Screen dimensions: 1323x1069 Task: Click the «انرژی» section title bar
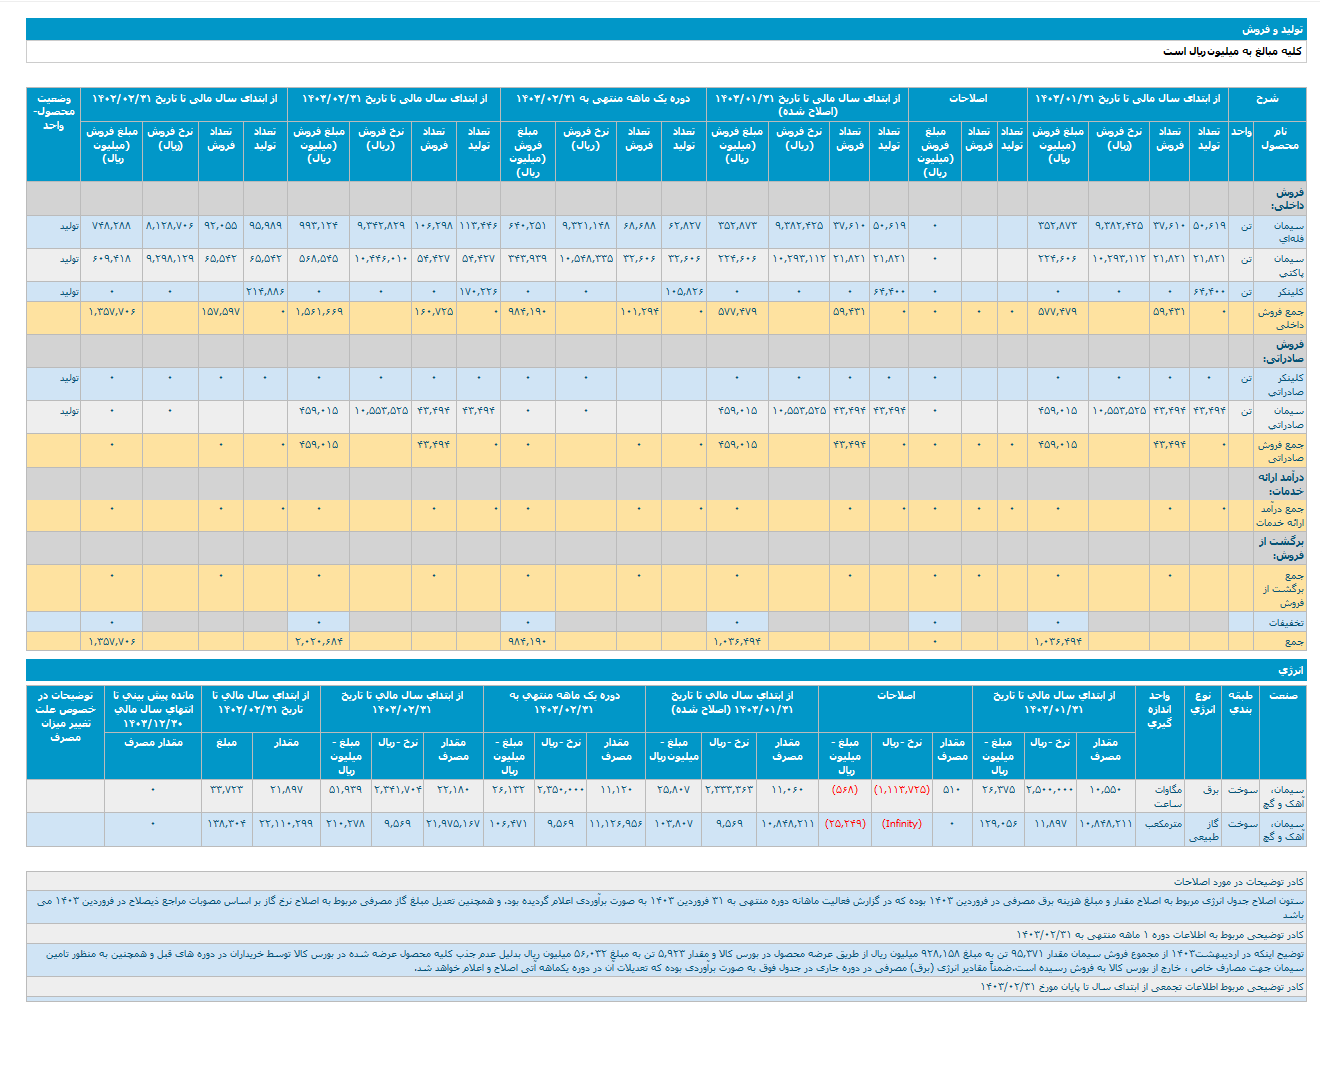pos(1290,670)
